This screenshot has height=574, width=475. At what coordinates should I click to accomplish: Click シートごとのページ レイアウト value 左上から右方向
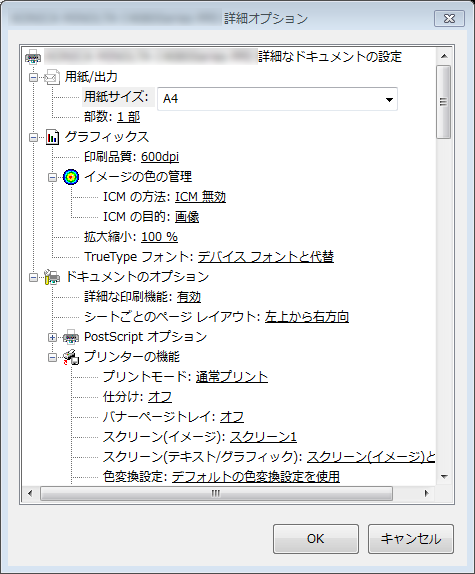307,317
